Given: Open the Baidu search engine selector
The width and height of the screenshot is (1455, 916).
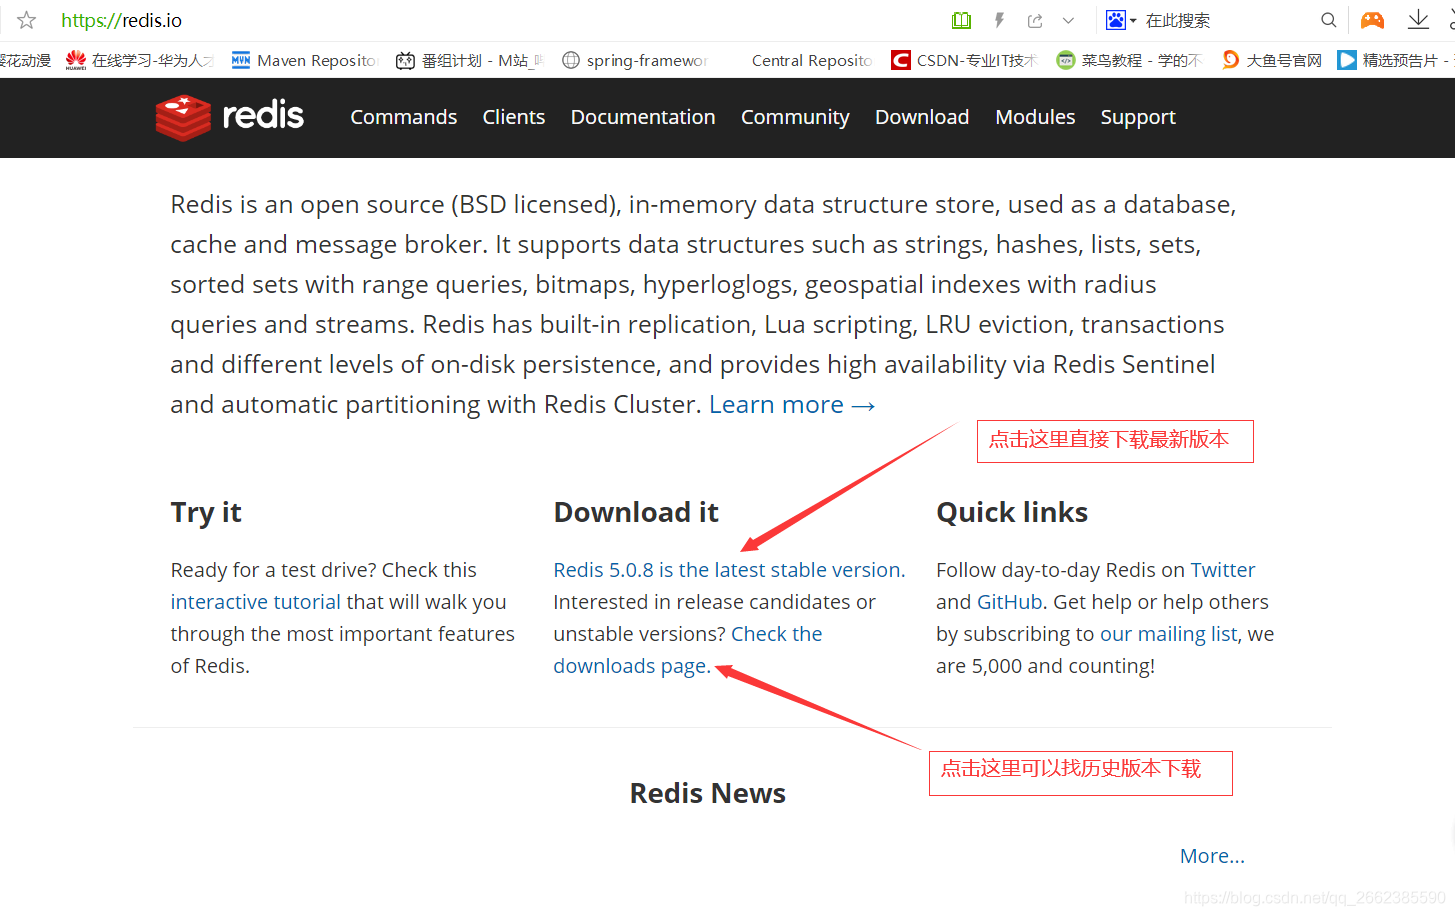Looking at the screenshot, I should coord(1121,20).
